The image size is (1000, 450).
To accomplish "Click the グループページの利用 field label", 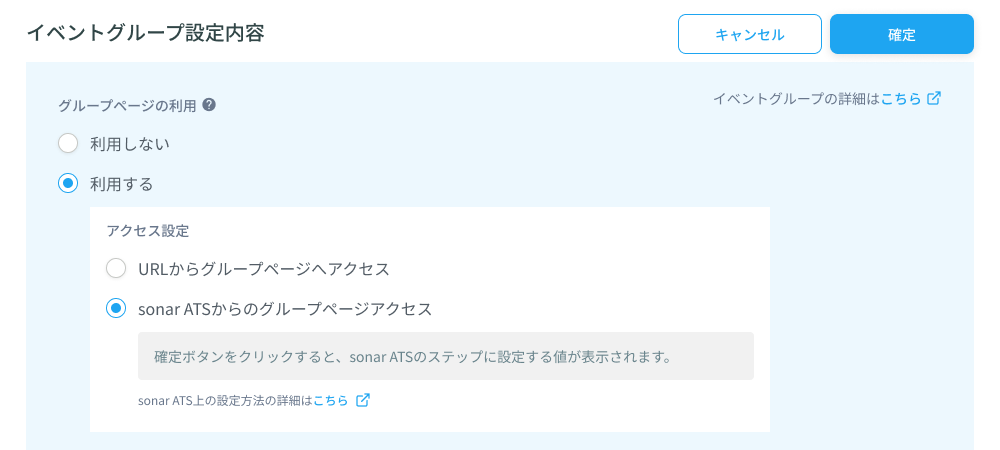I will coord(127,105).
